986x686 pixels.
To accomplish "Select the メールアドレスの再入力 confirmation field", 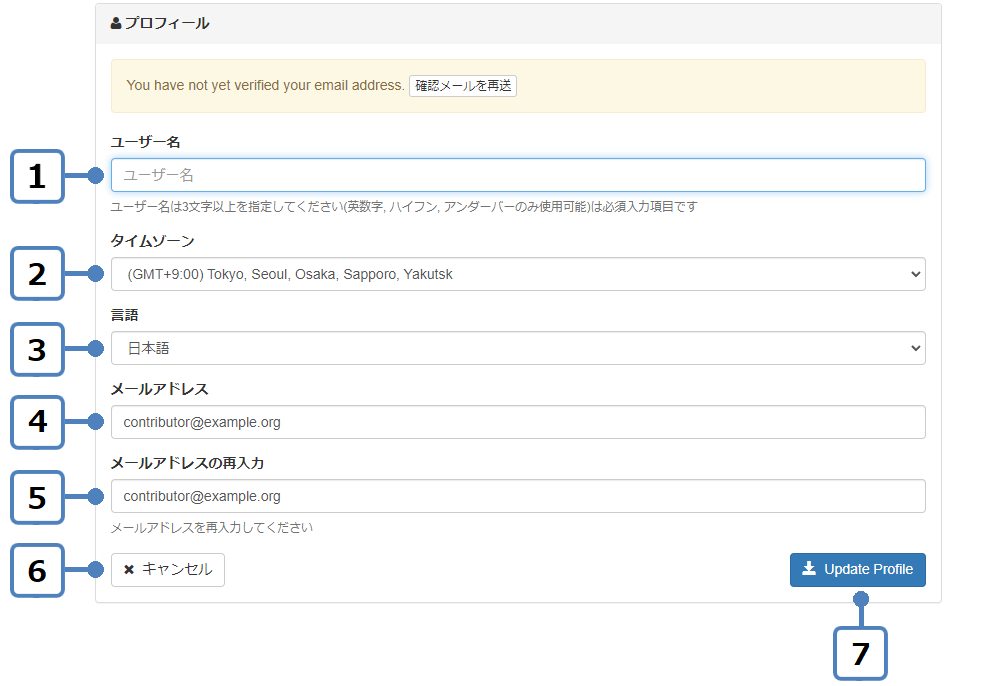I will click(517, 496).
